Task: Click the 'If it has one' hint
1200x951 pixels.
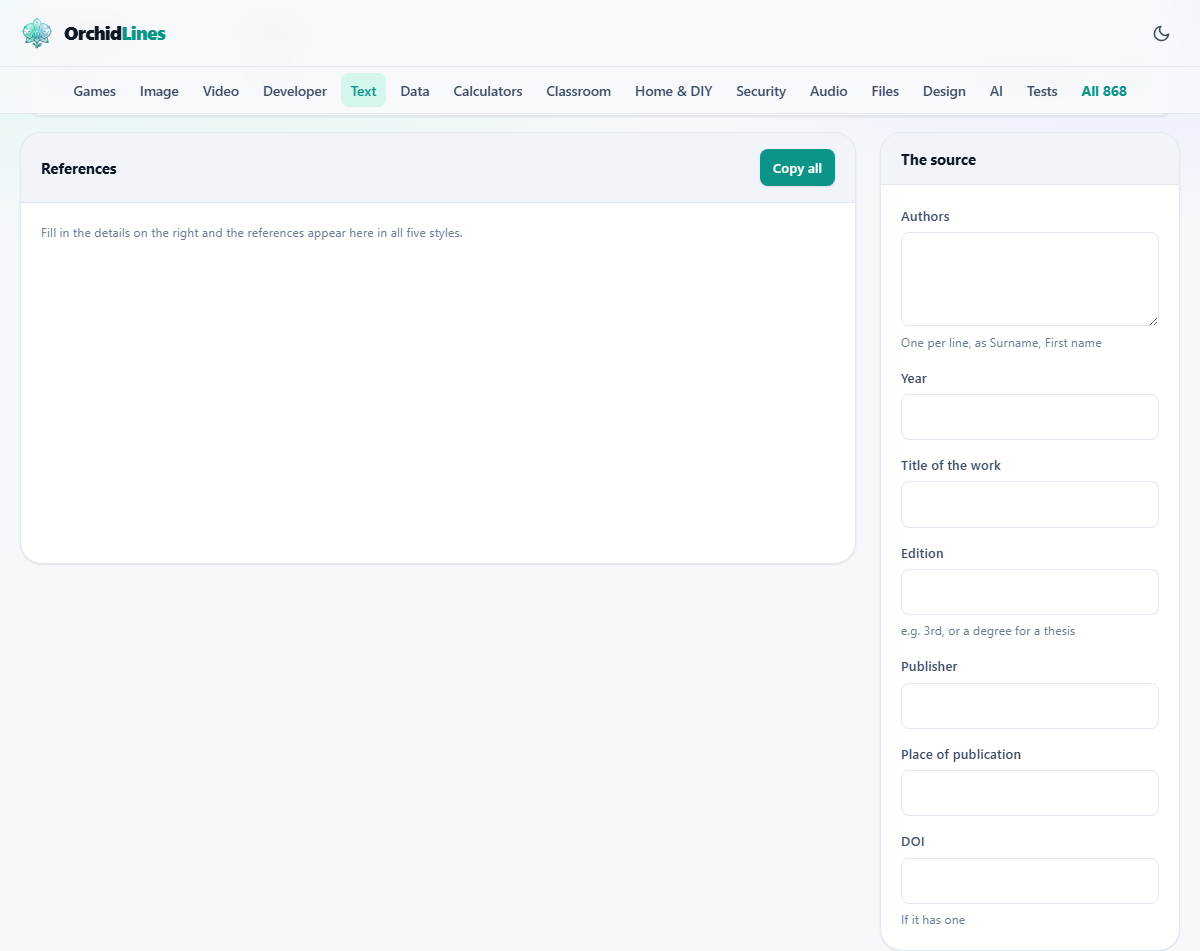Action: coord(933,920)
